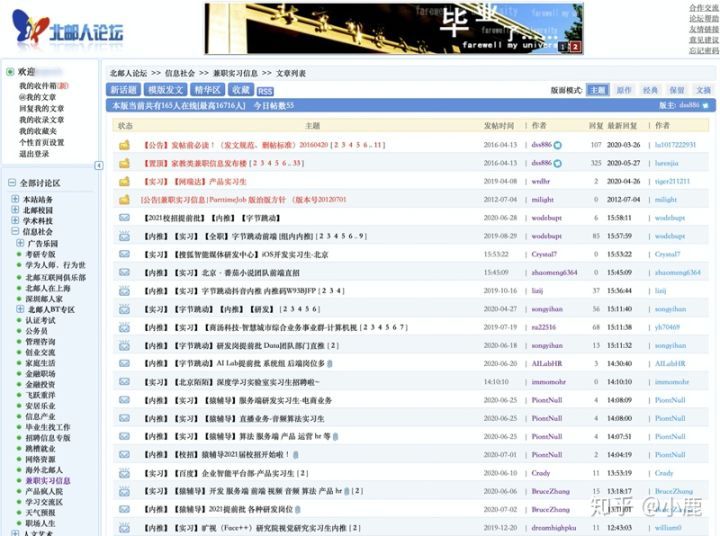Open 友情链接 link at top right
Image resolution: width=720 pixels, height=536 pixels.
tap(703, 29)
